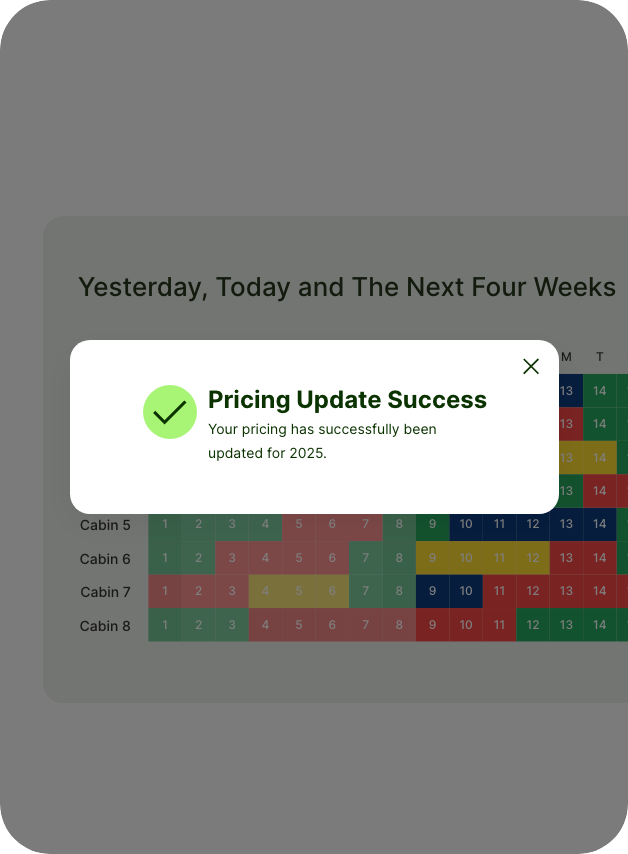Select blue day 9 cell for Cabin 7
The width and height of the screenshot is (628, 854).
(432, 592)
